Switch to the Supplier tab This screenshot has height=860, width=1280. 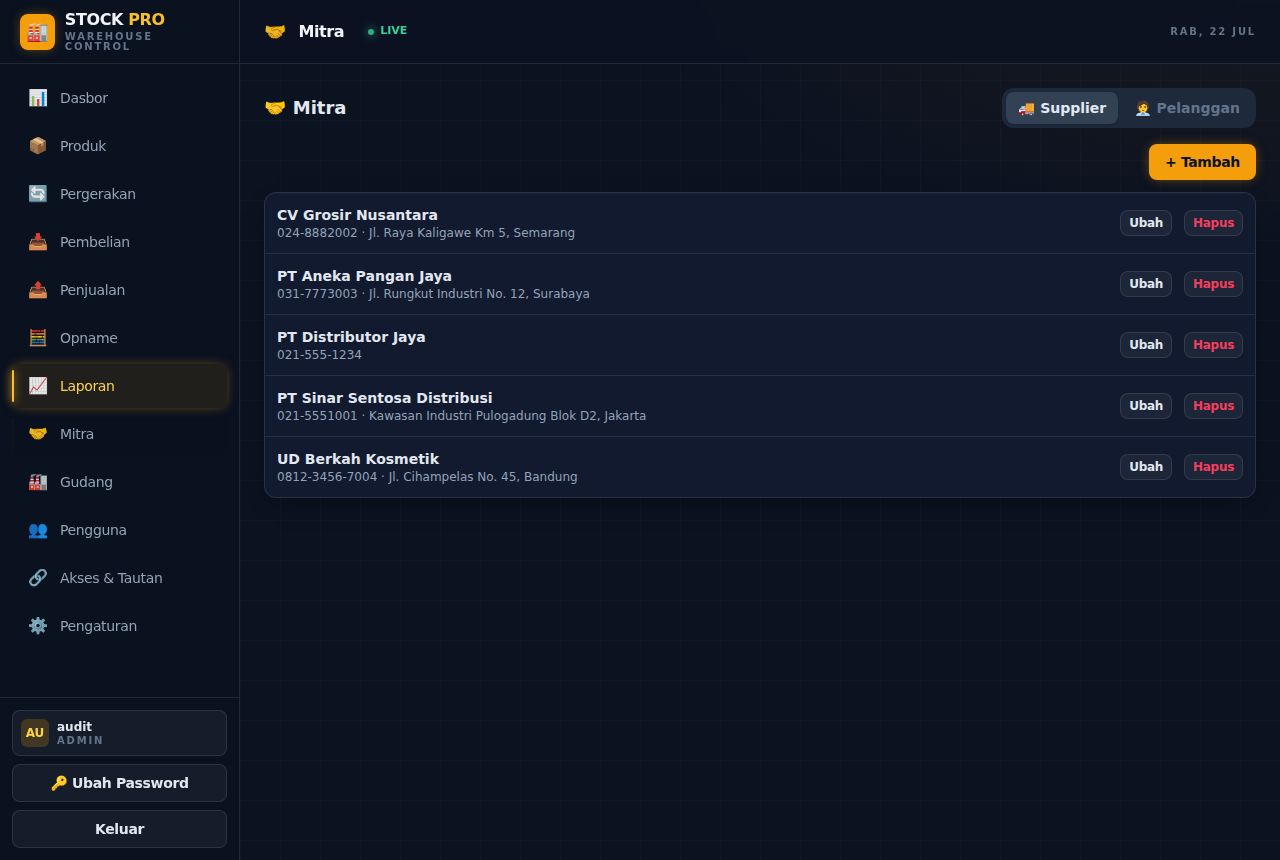tap(1062, 108)
